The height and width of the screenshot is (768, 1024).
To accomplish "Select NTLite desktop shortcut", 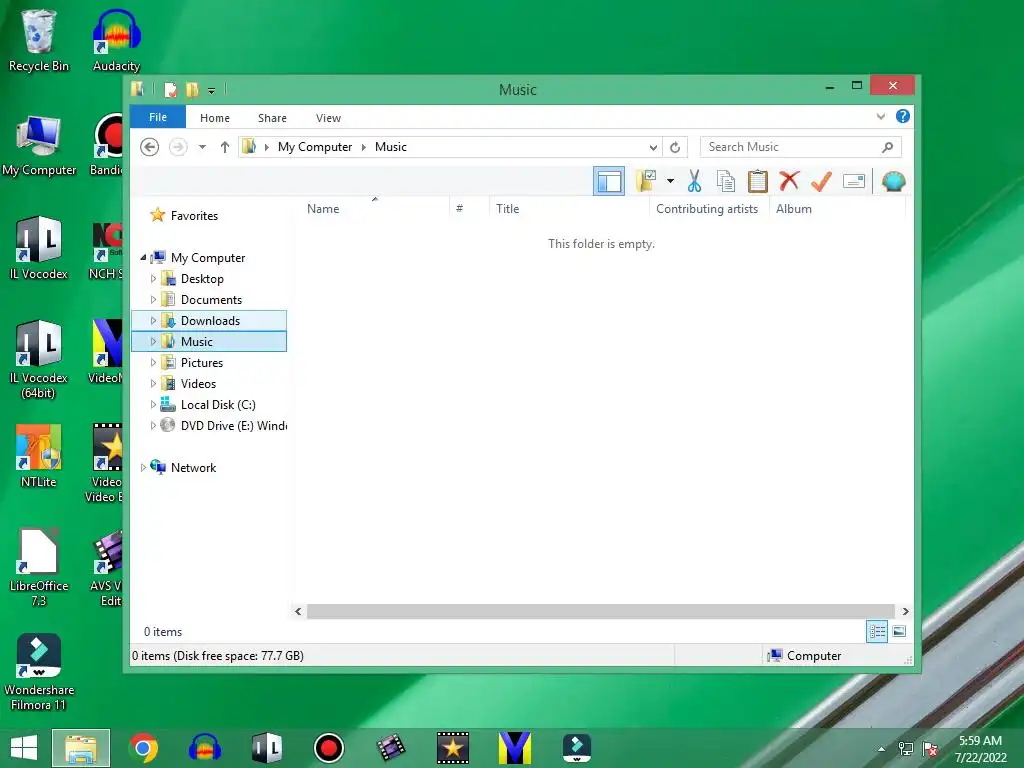I will [39, 456].
